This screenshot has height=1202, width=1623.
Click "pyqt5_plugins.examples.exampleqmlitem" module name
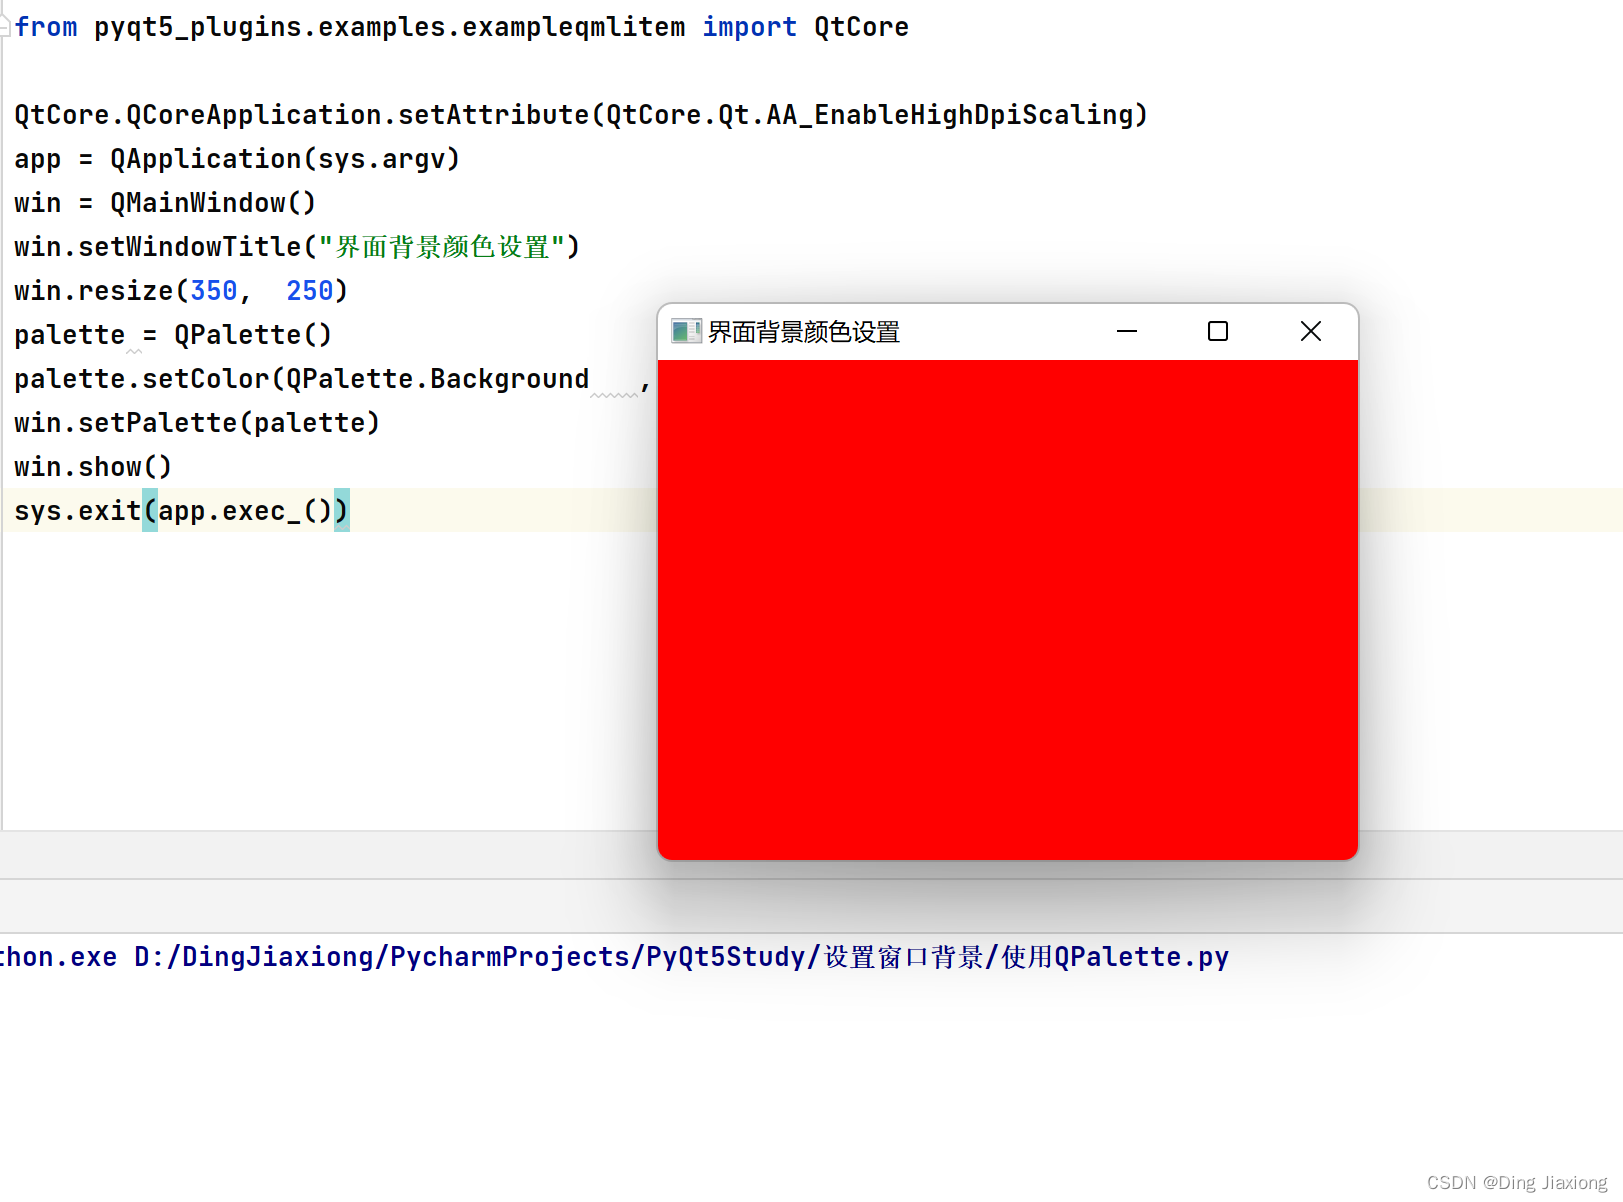coord(390,27)
